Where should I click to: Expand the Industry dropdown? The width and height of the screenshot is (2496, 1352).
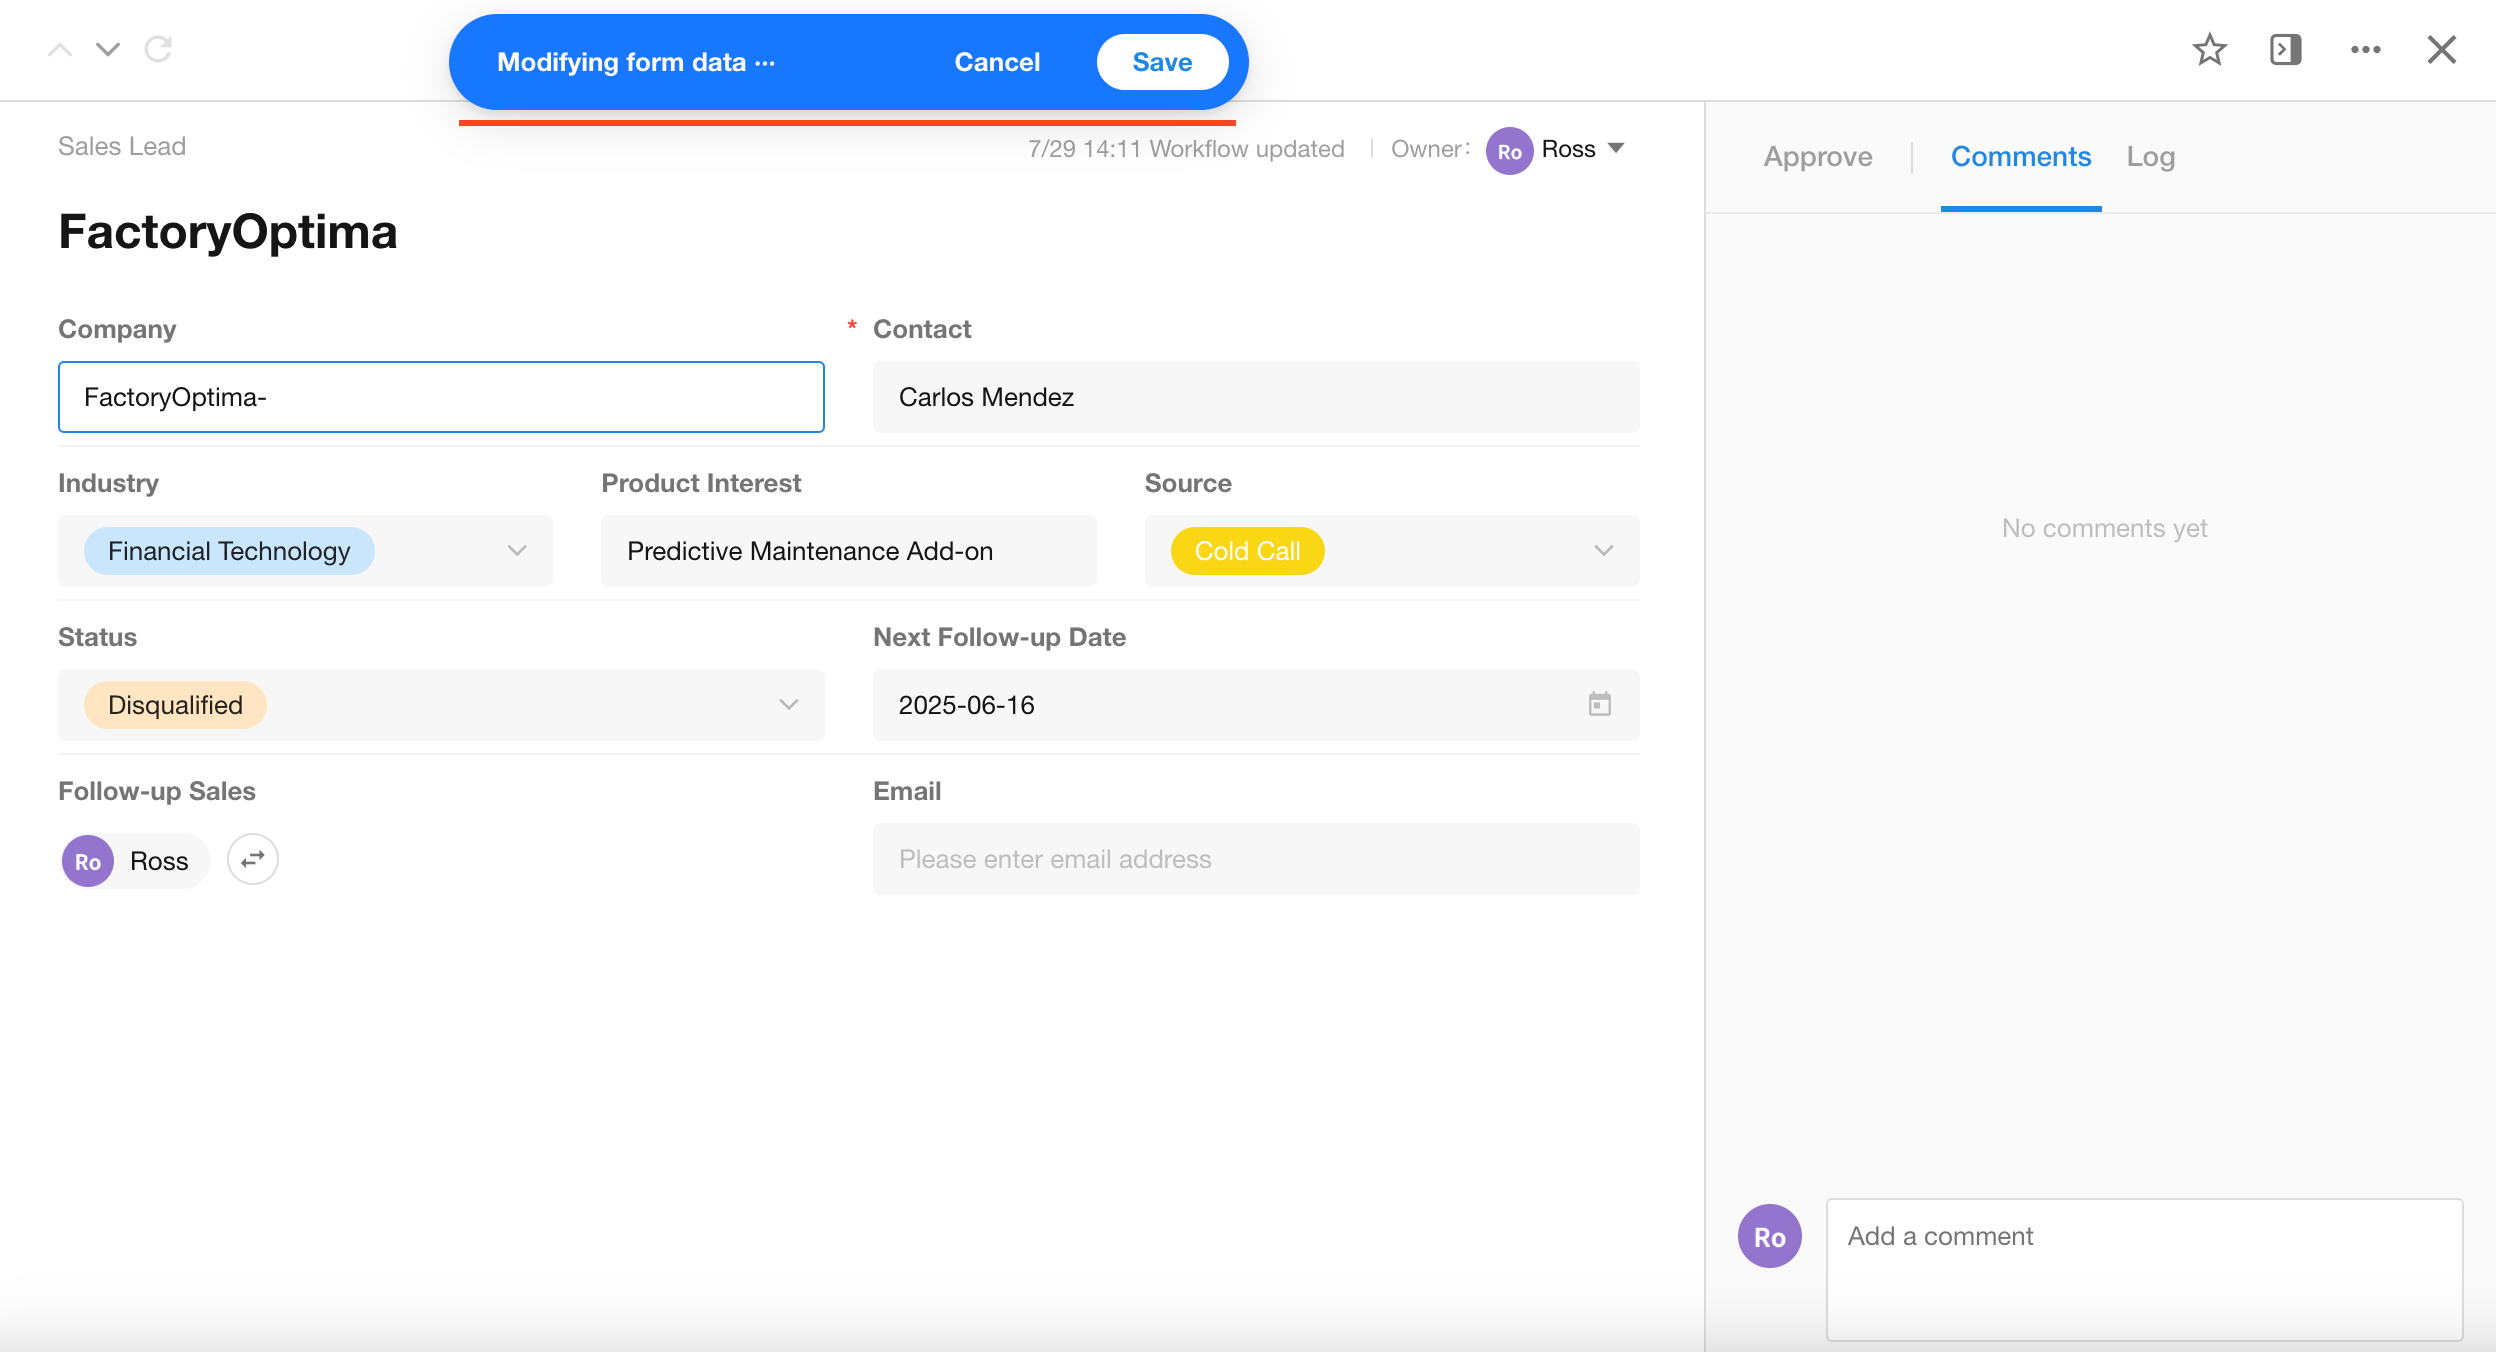pyautogui.click(x=516, y=550)
